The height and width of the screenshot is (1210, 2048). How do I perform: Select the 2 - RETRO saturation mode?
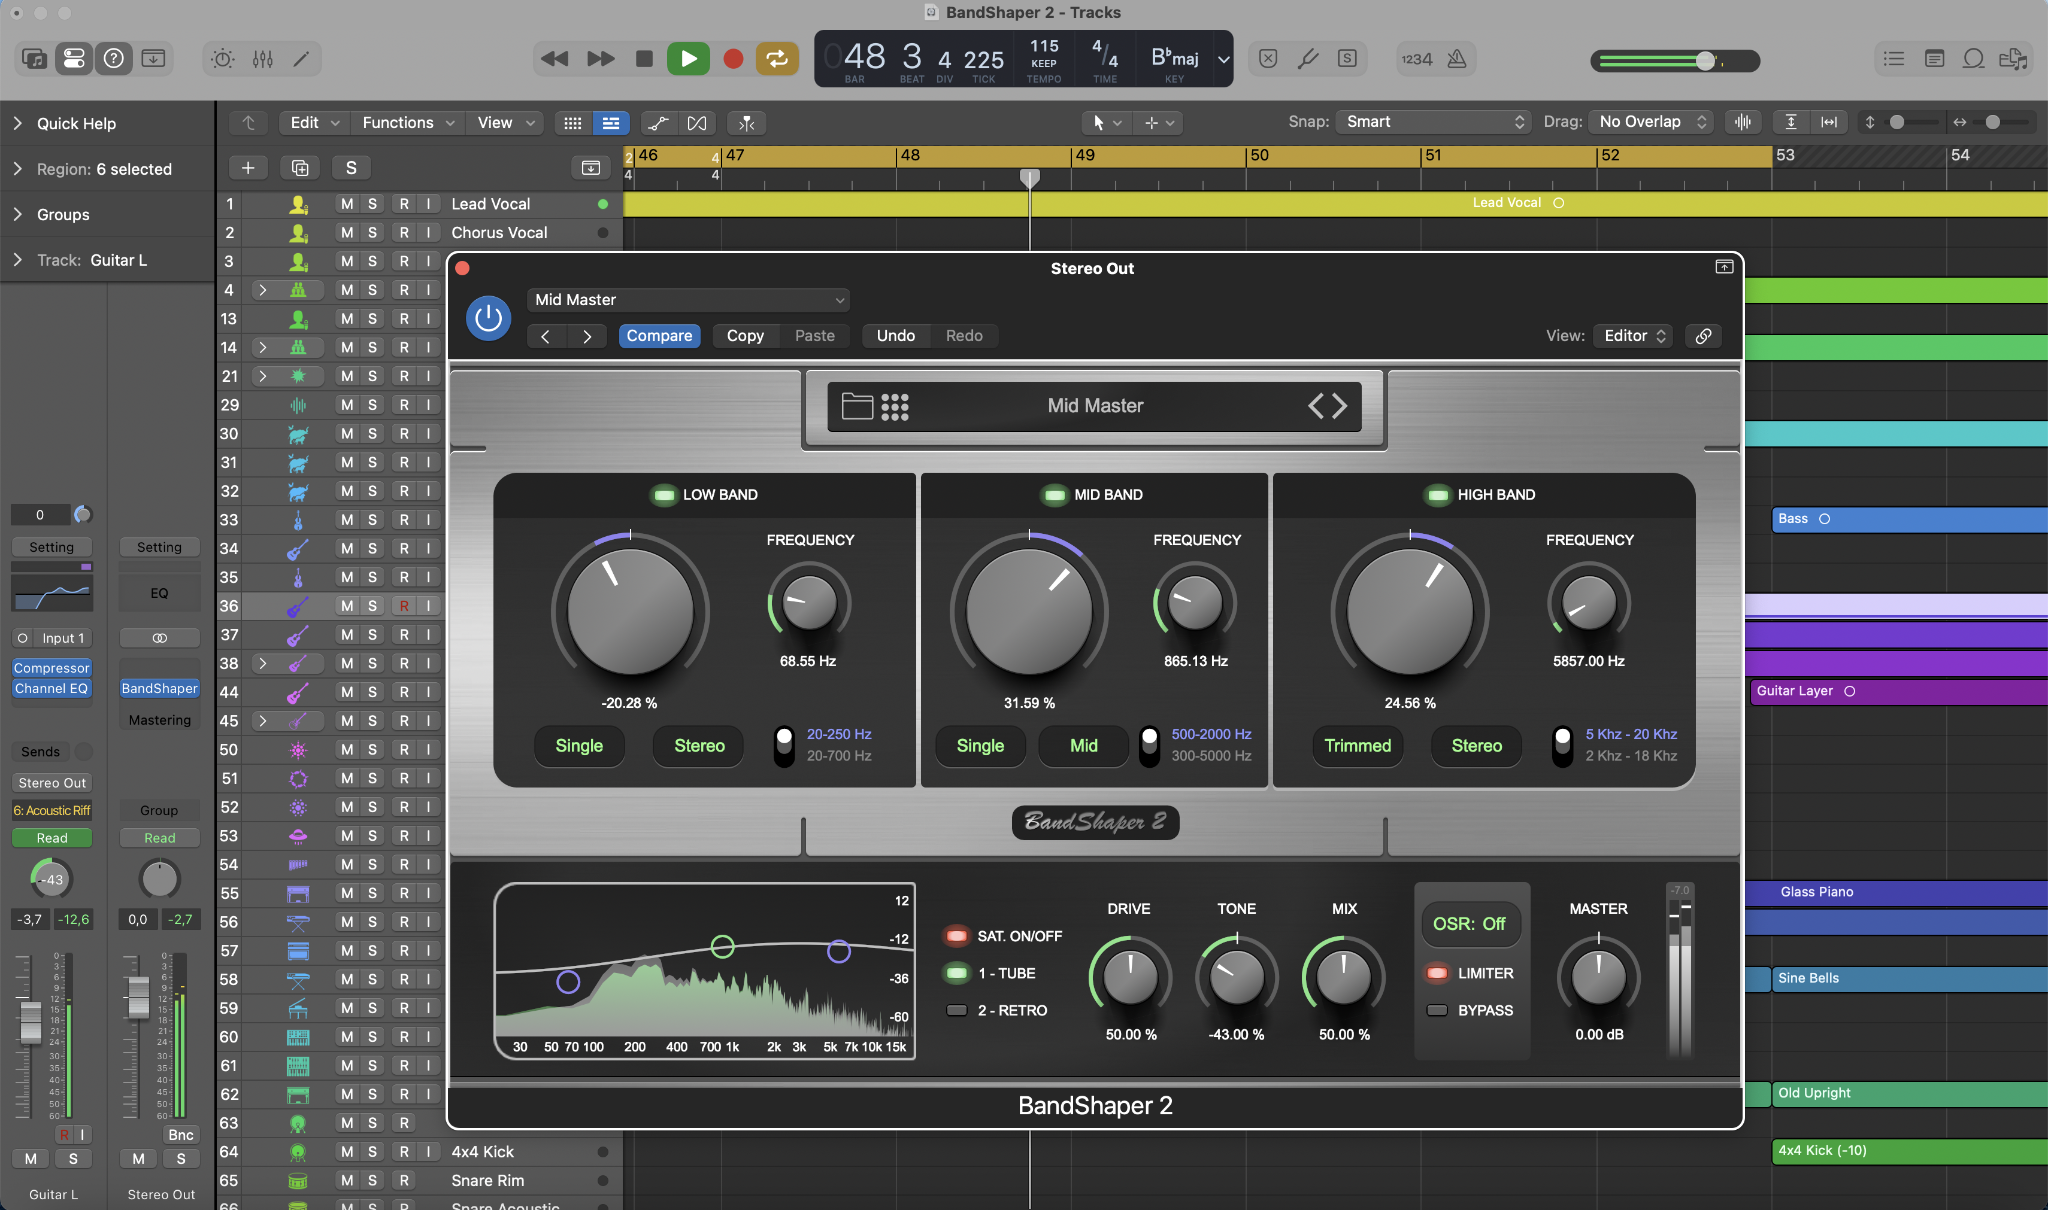[957, 1011]
